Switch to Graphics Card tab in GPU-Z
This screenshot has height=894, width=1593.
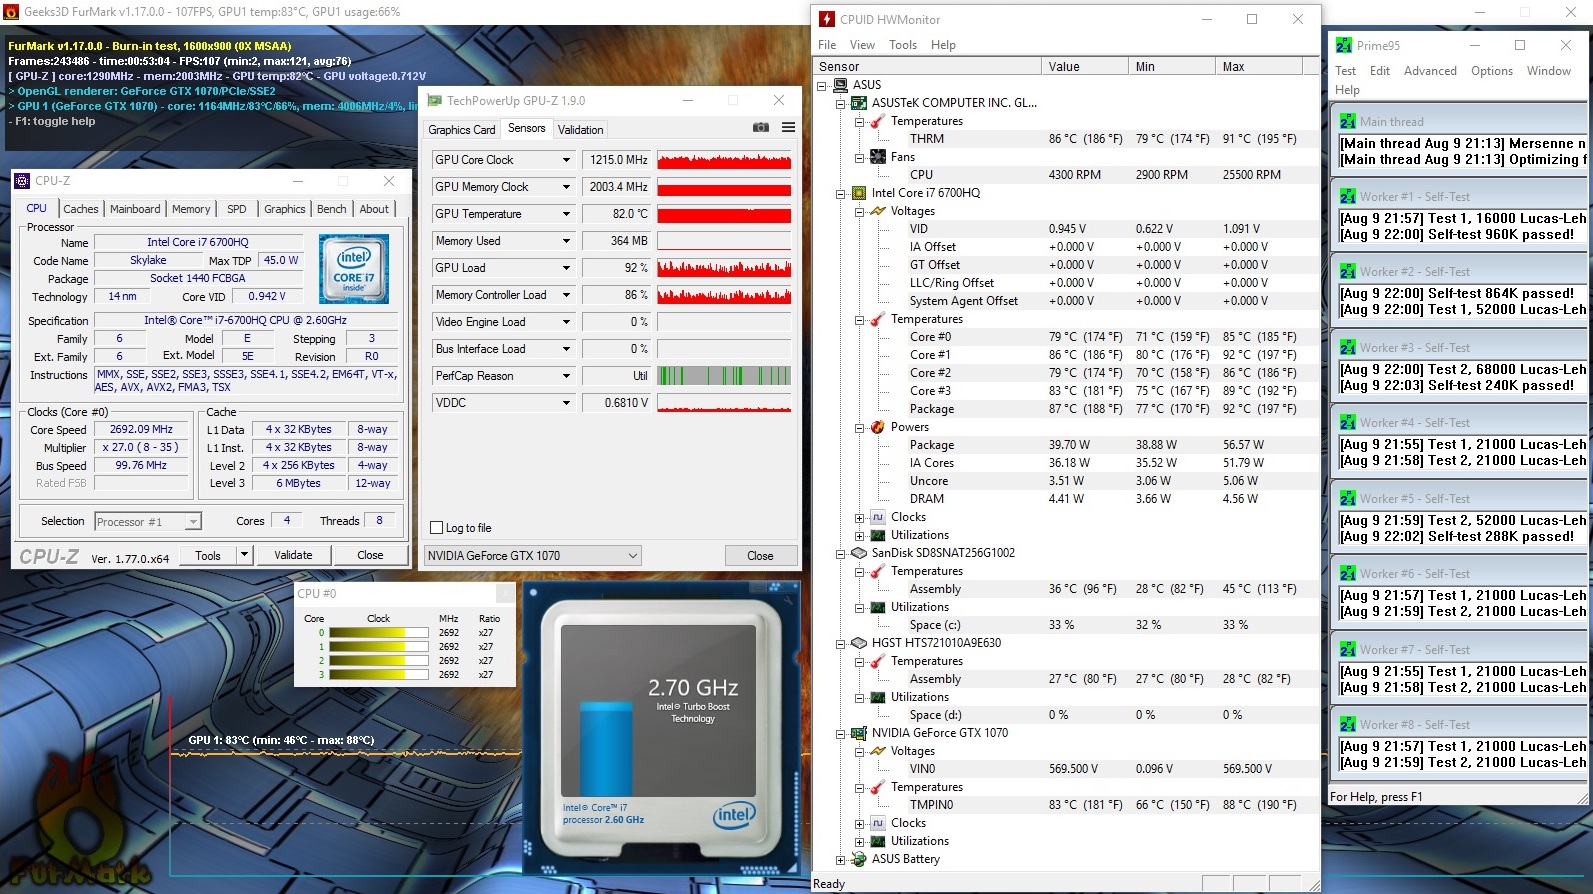click(x=462, y=130)
